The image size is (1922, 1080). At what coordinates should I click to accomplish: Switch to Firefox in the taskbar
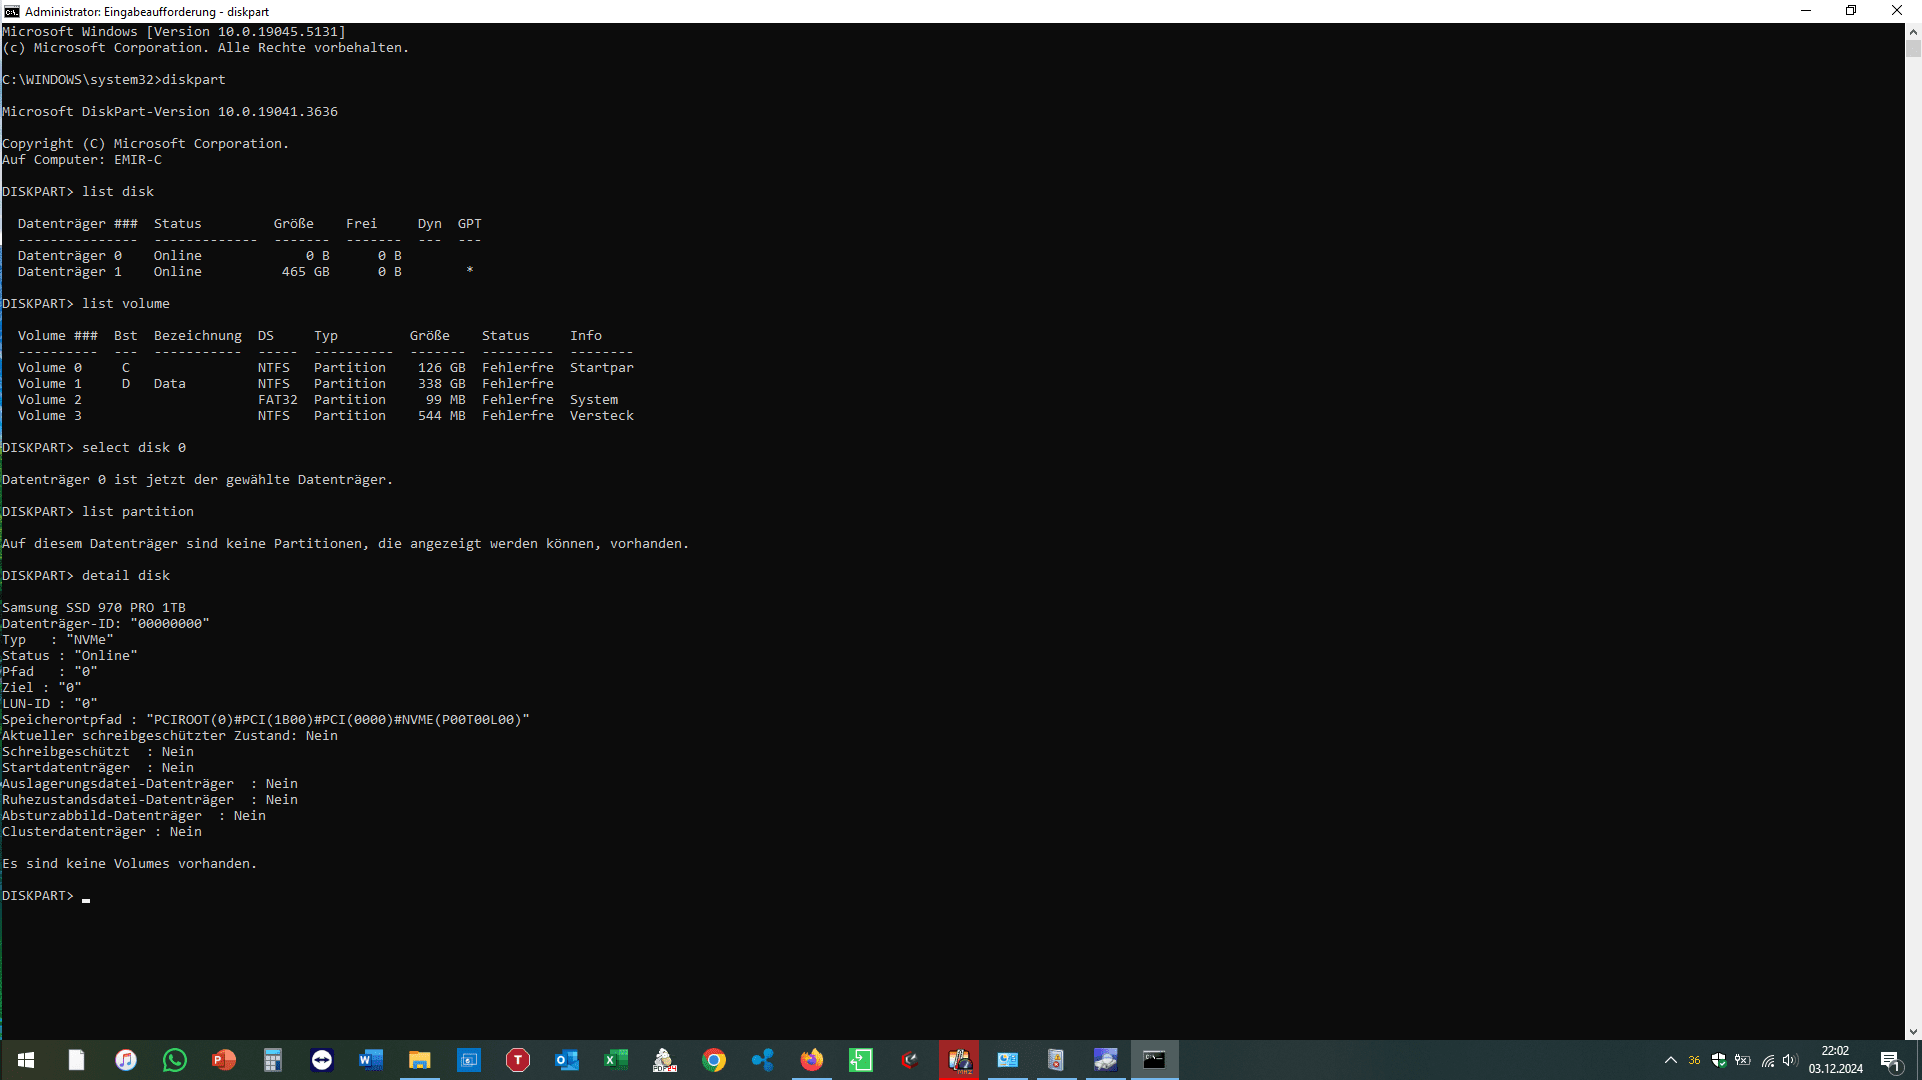(x=812, y=1060)
